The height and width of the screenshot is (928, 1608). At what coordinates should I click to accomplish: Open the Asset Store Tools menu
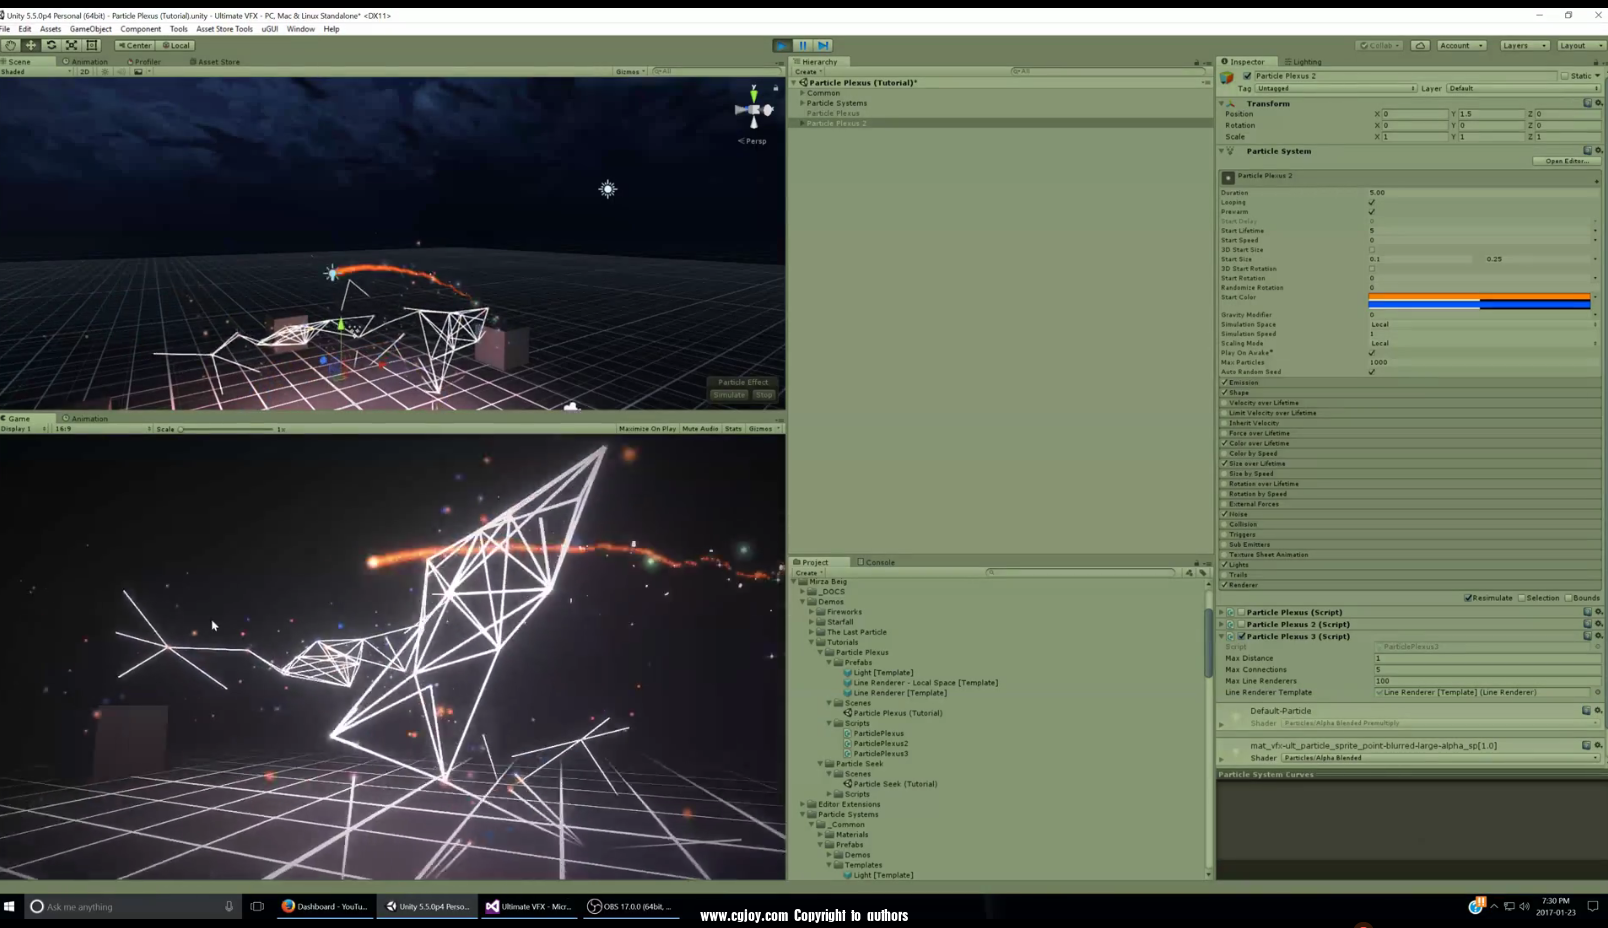click(x=224, y=29)
